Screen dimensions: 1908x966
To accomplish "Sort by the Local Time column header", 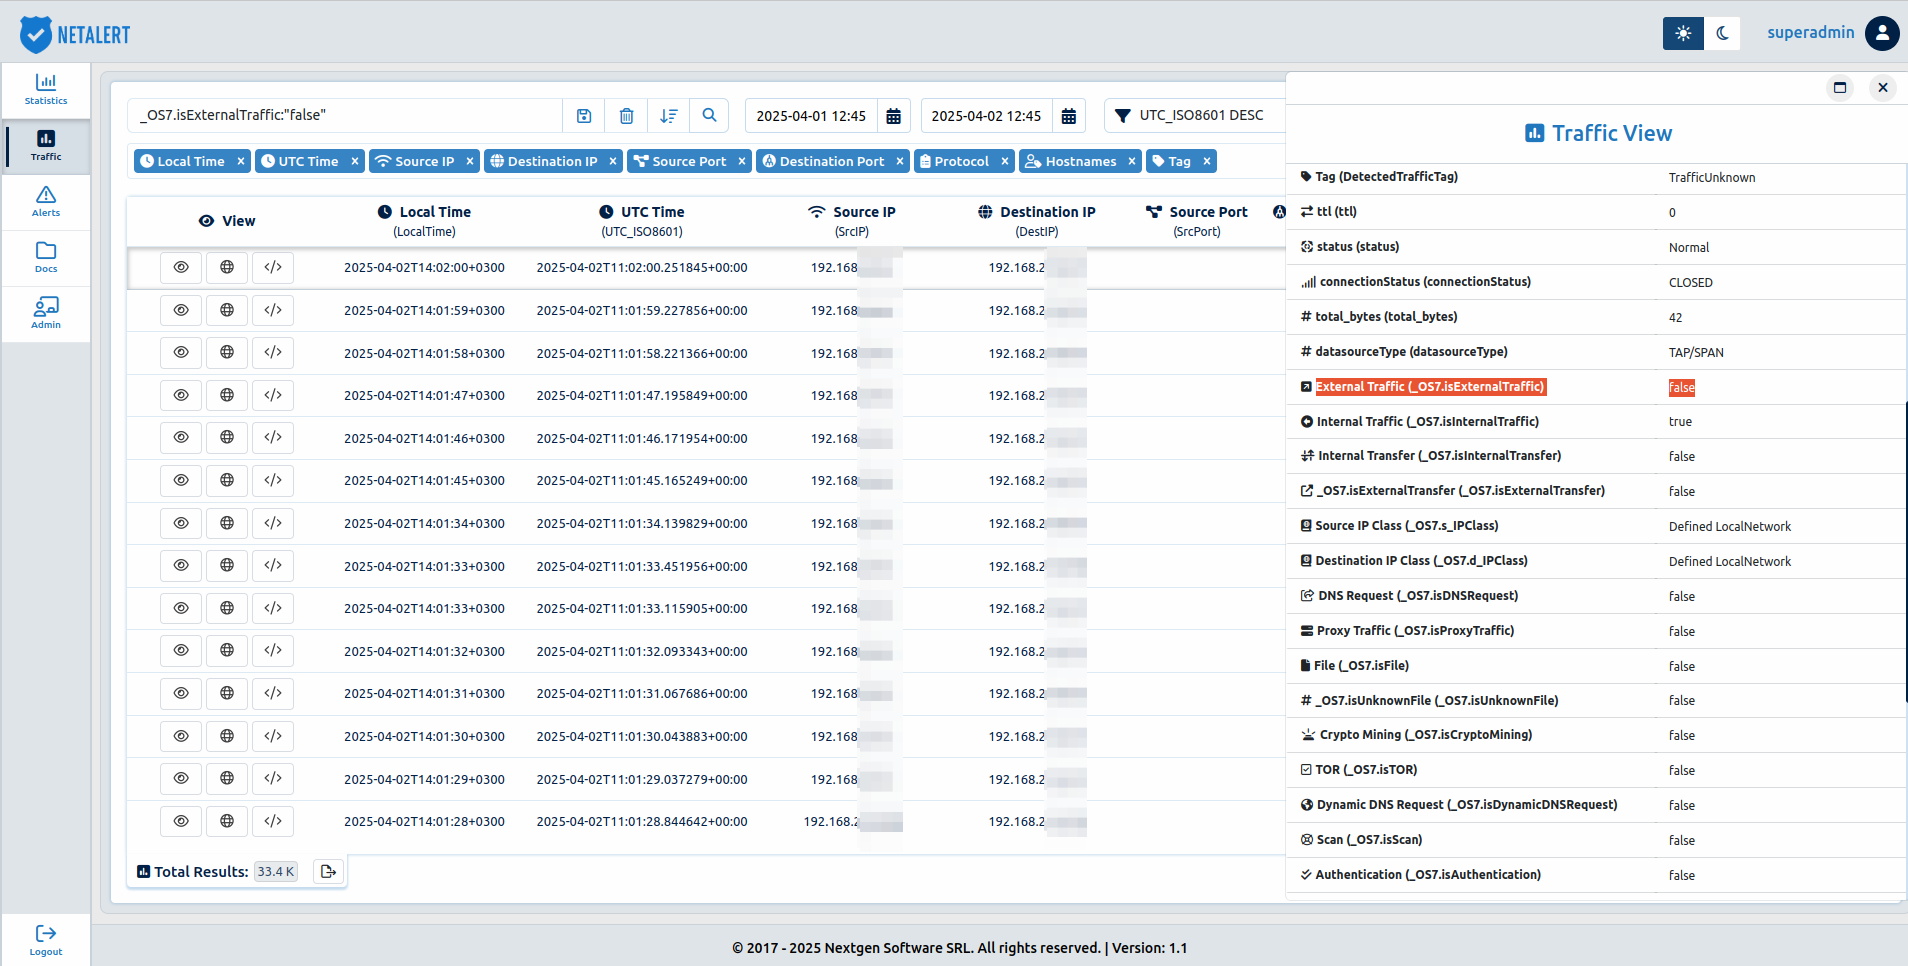I will tap(424, 221).
